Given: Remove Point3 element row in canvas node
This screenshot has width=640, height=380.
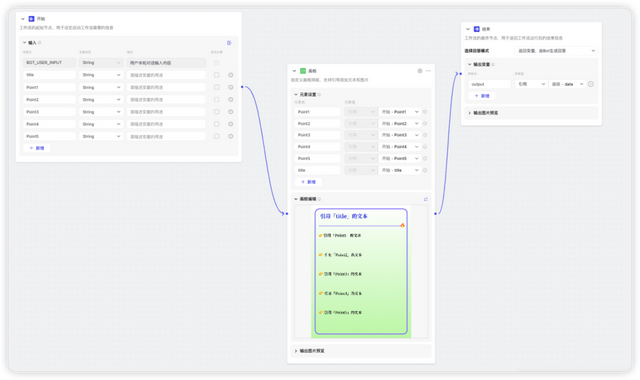Looking at the screenshot, I should [x=425, y=135].
